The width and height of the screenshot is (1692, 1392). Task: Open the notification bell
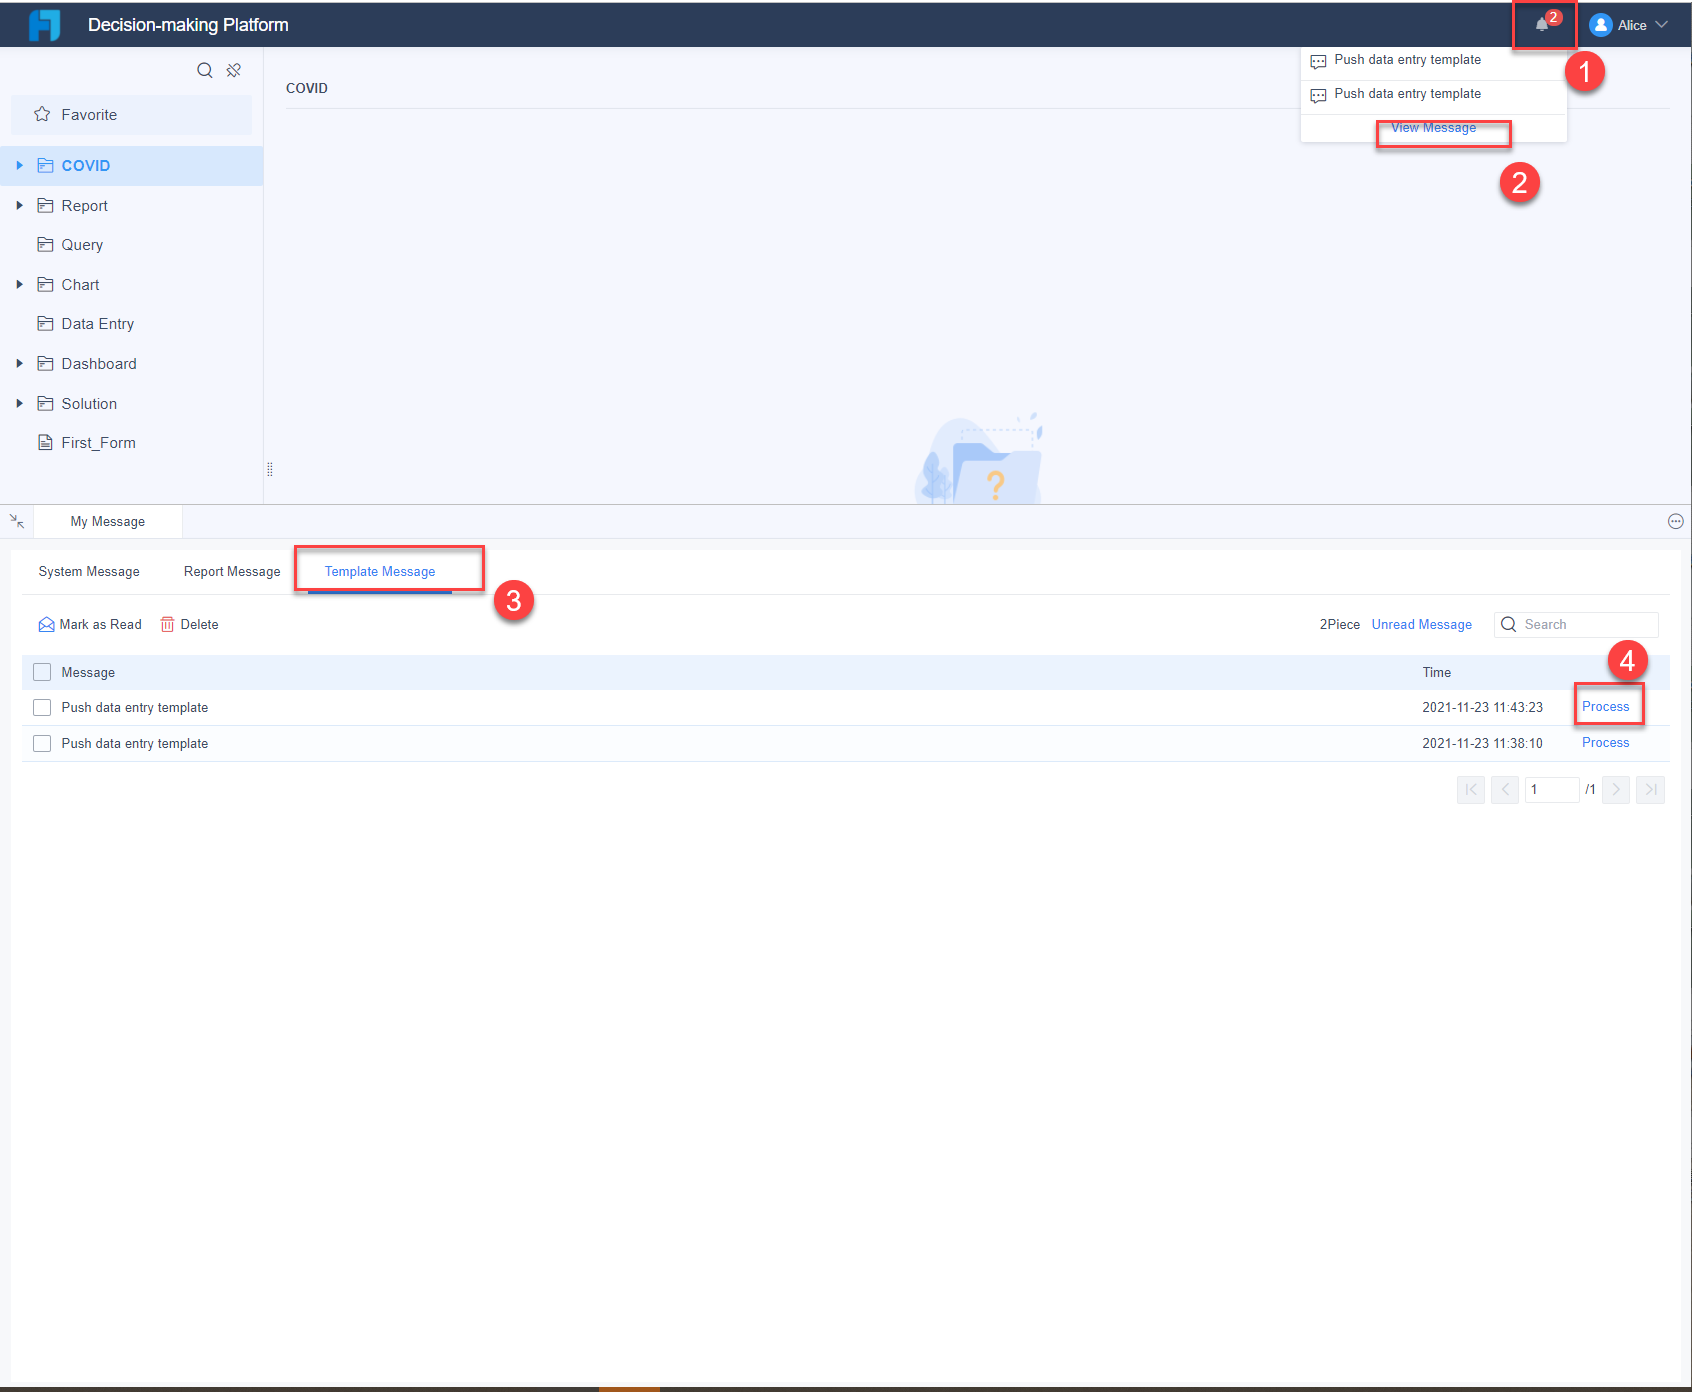coord(1541,25)
